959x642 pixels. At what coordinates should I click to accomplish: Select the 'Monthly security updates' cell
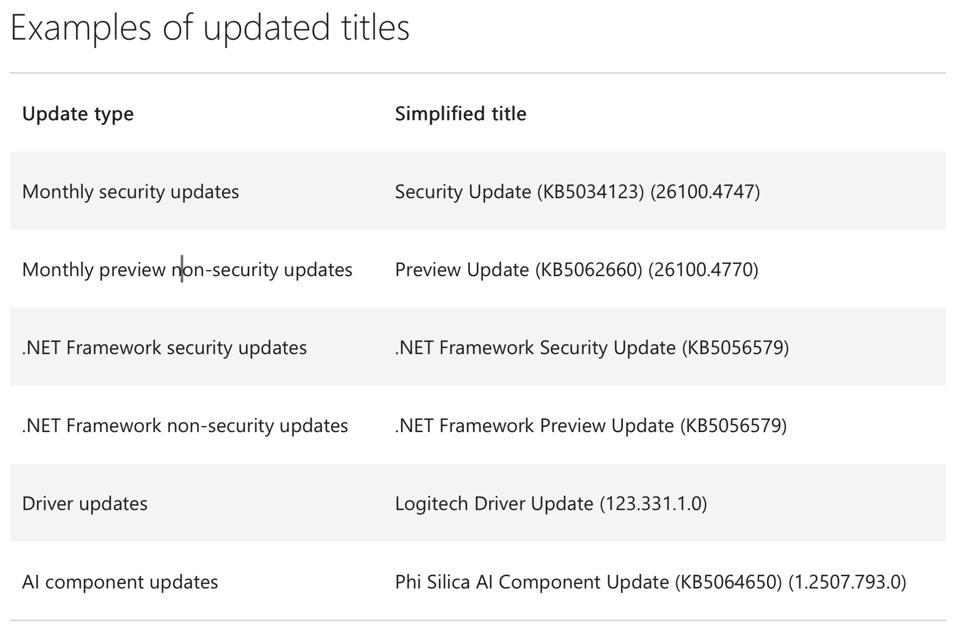tap(130, 192)
